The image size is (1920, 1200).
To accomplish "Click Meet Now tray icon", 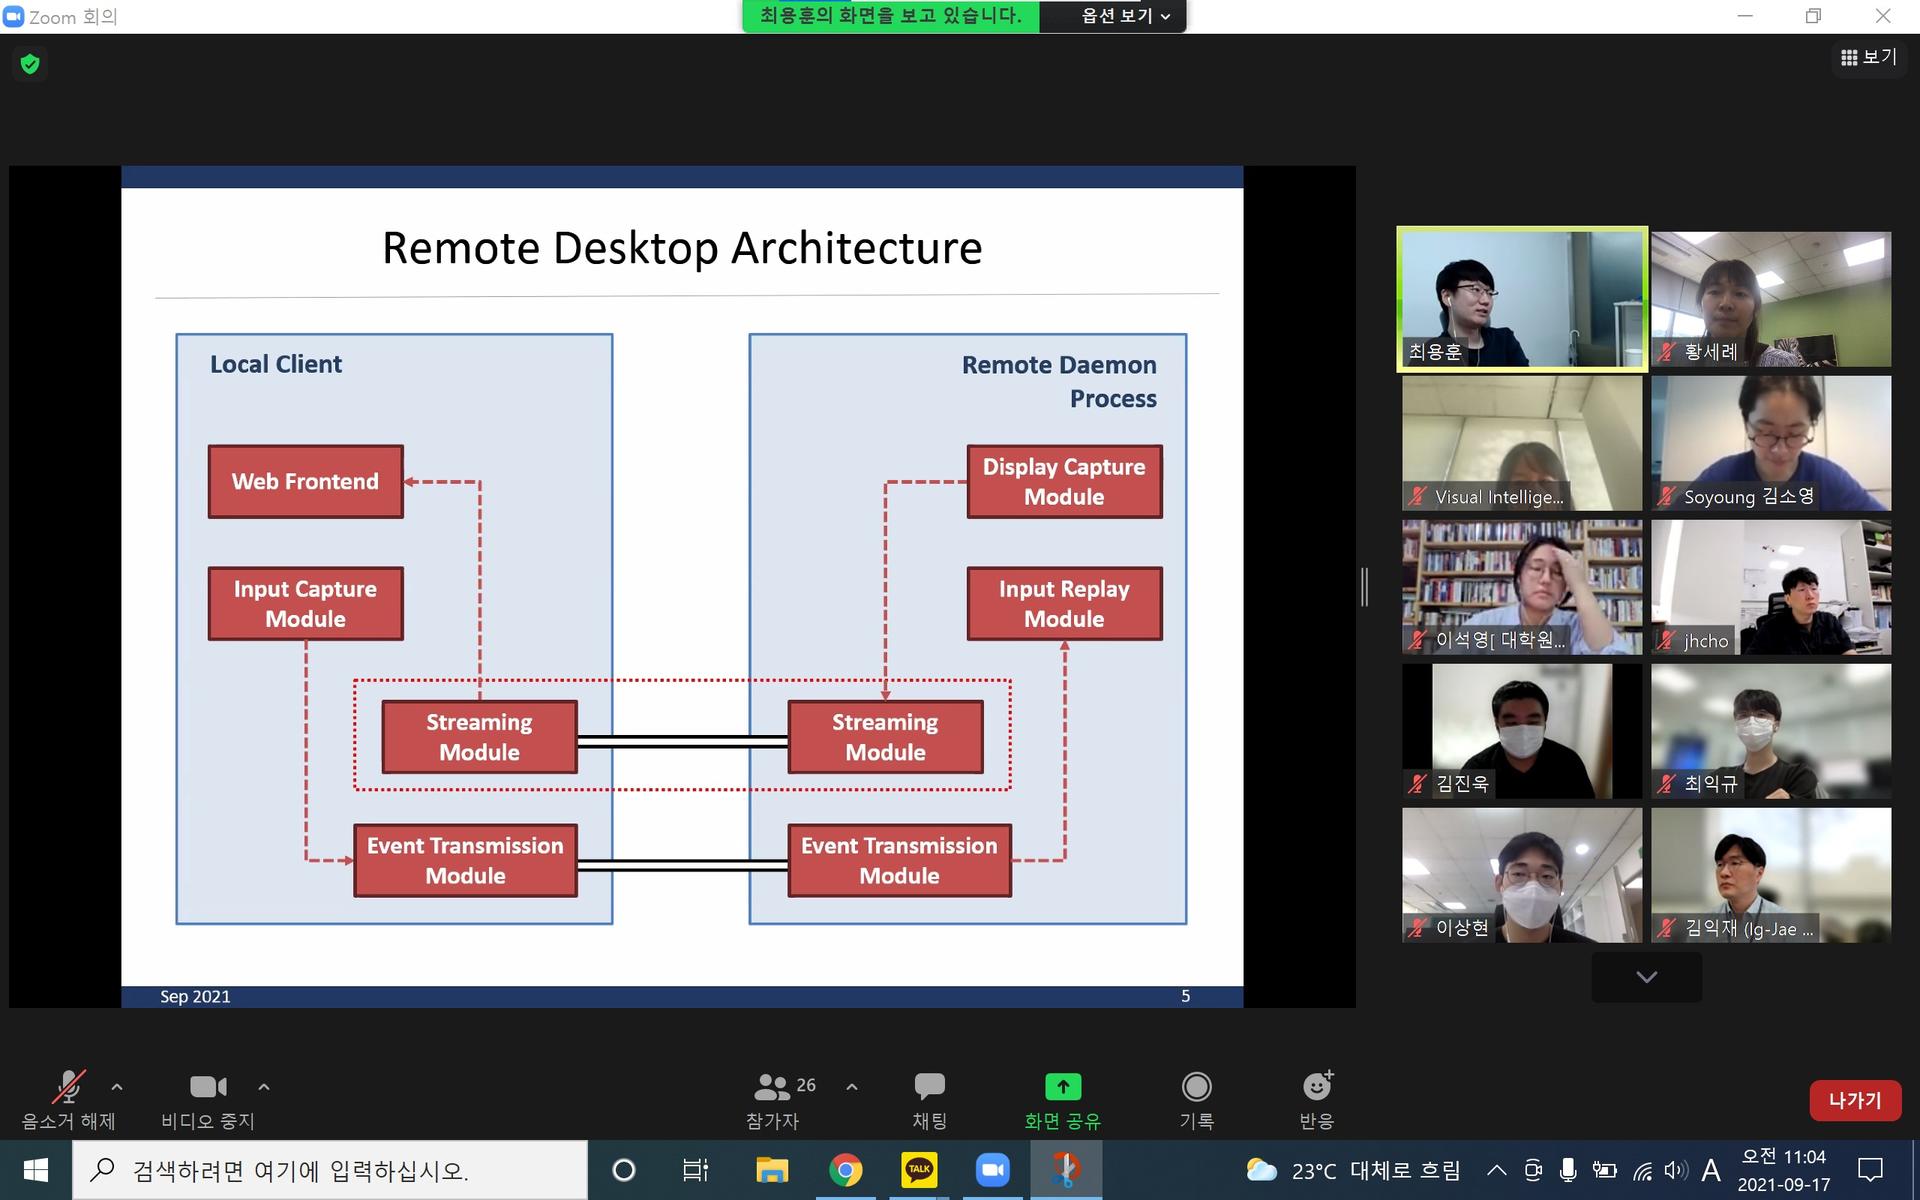I will (1533, 1170).
